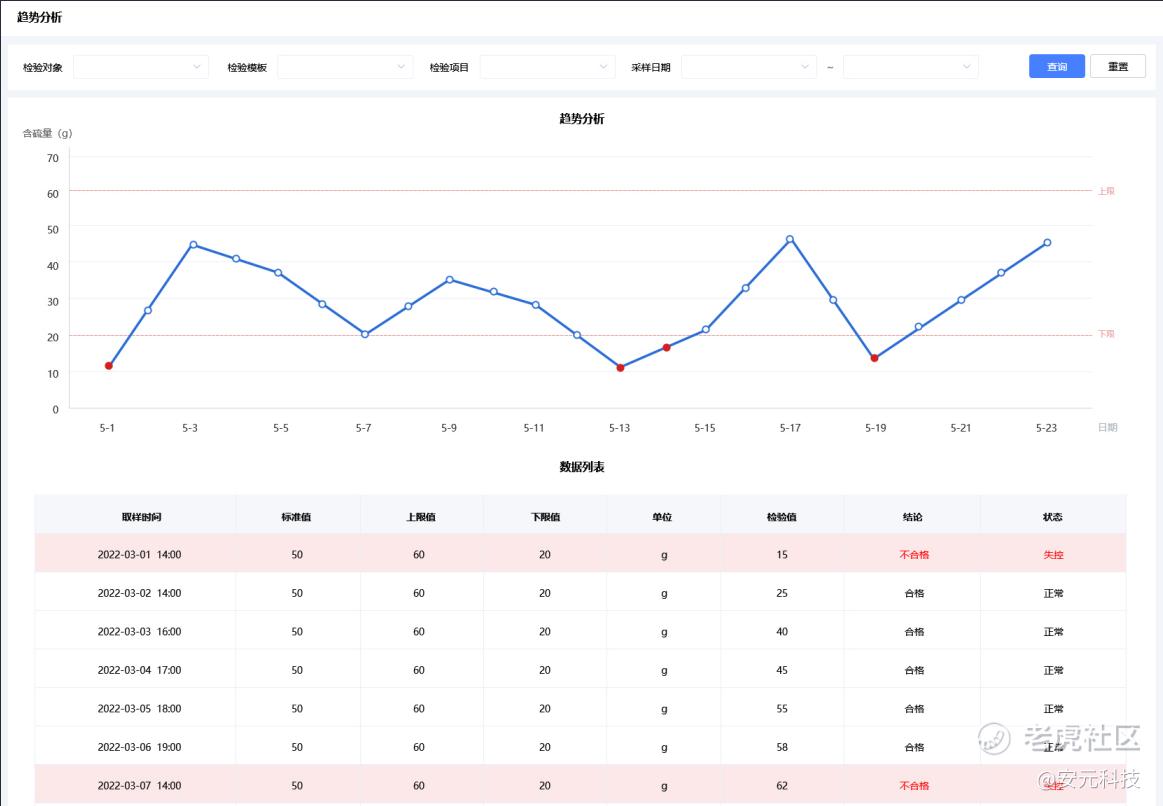Open the 检验对象 dropdown

[141, 67]
